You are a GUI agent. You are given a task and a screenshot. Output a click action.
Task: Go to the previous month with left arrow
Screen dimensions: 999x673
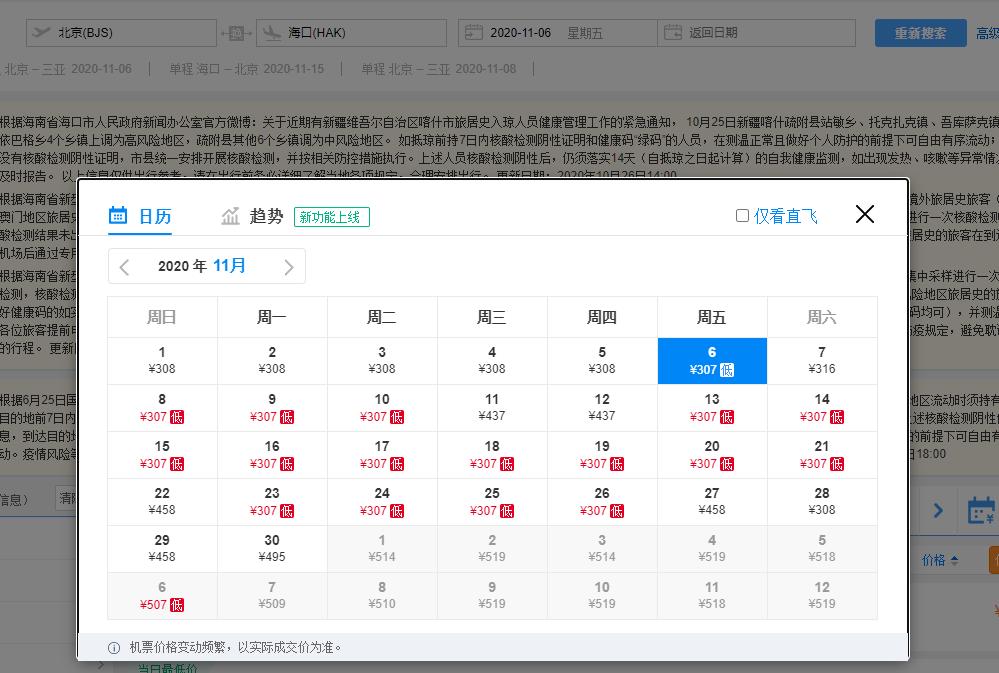click(124, 266)
